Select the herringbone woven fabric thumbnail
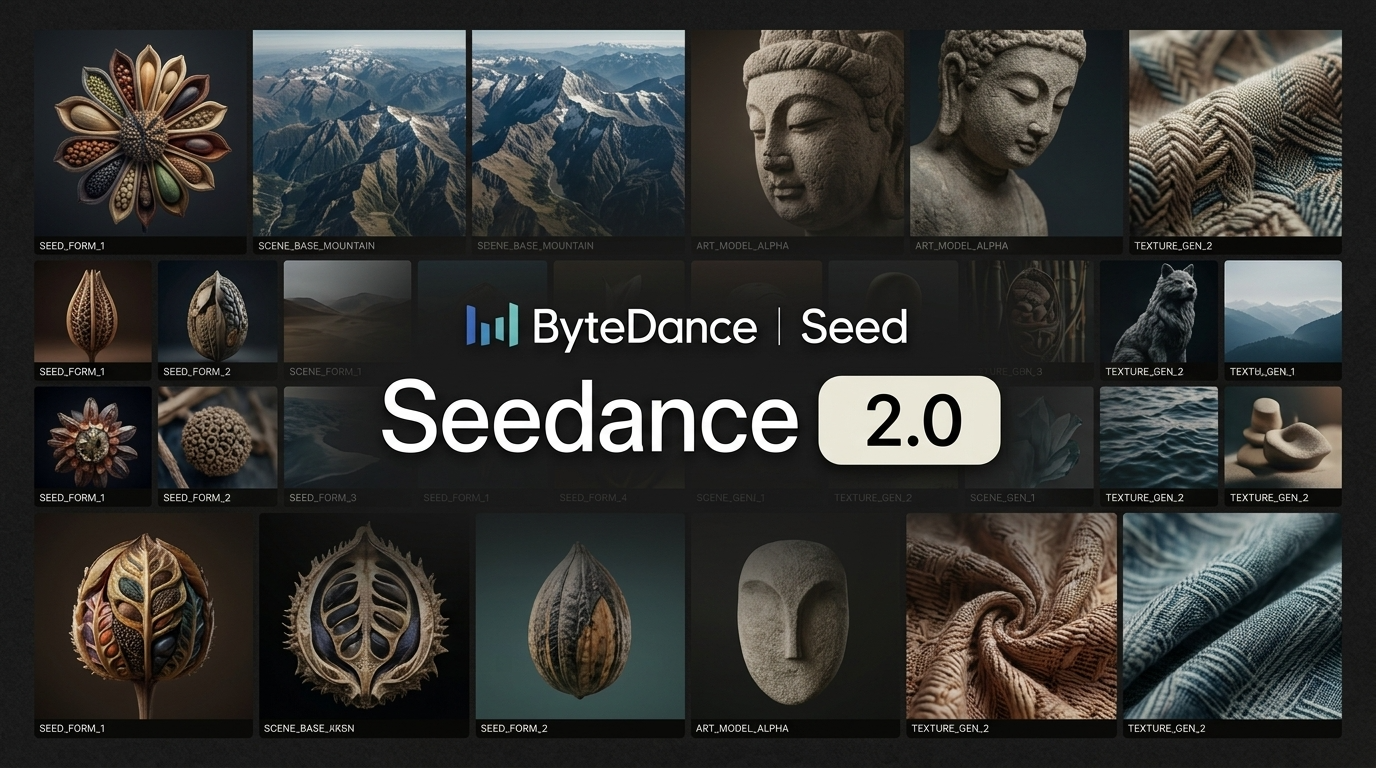 [x=1235, y=133]
